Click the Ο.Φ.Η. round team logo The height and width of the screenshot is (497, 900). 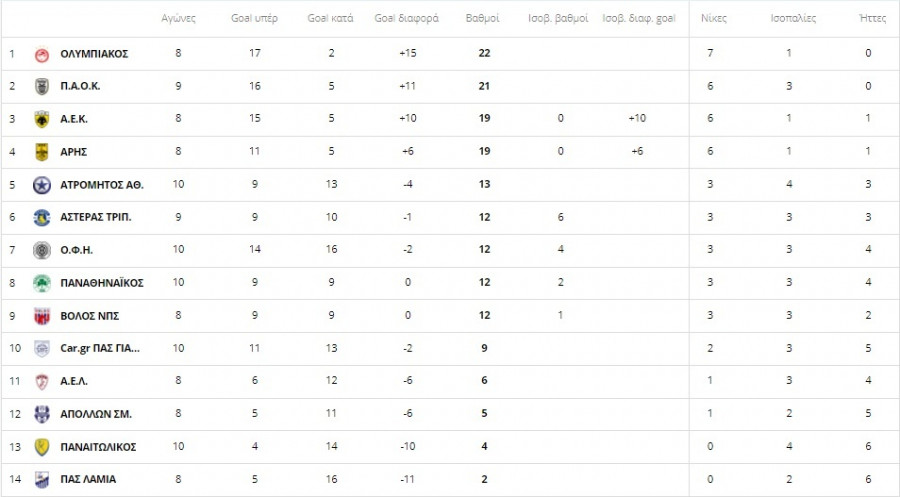coord(42,250)
